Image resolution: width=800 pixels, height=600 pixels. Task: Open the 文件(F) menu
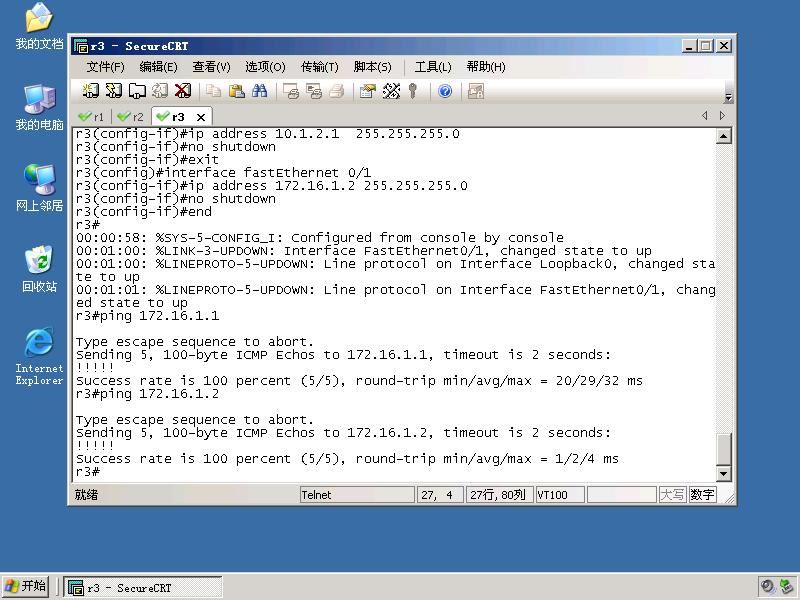coord(105,67)
